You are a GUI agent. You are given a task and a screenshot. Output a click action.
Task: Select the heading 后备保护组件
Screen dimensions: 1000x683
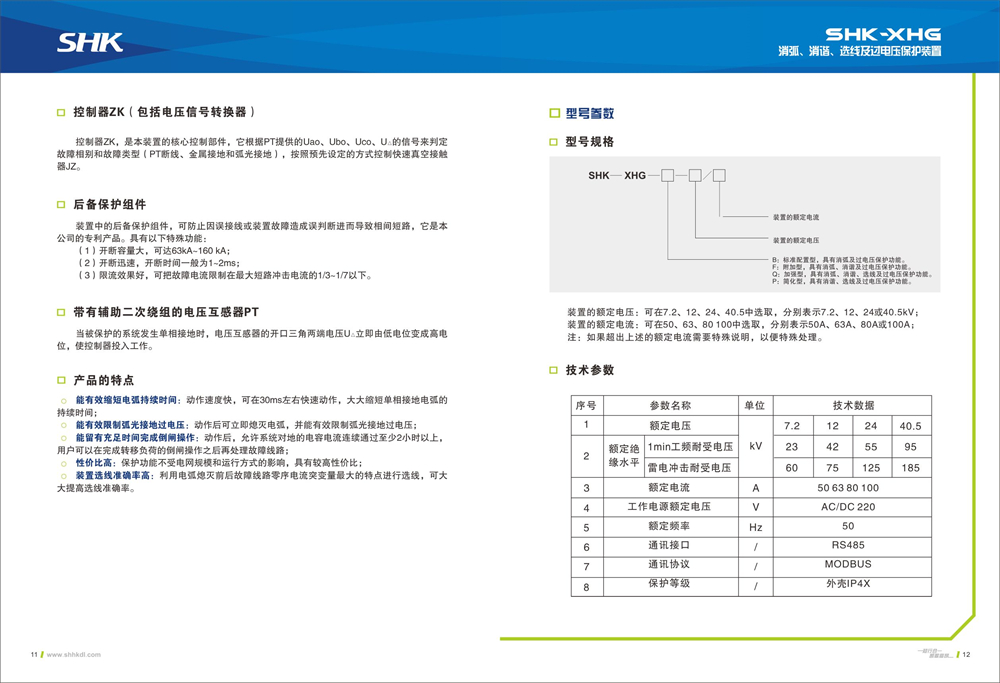pyautogui.click(x=110, y=205)
